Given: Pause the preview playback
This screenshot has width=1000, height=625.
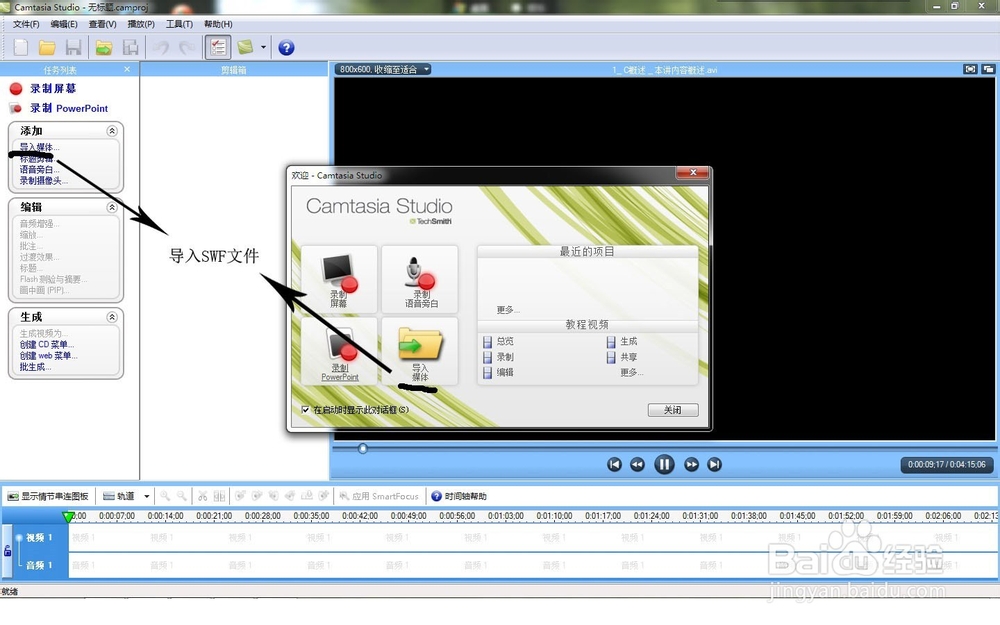Looking at the screenshot, I should pos(664,464).
